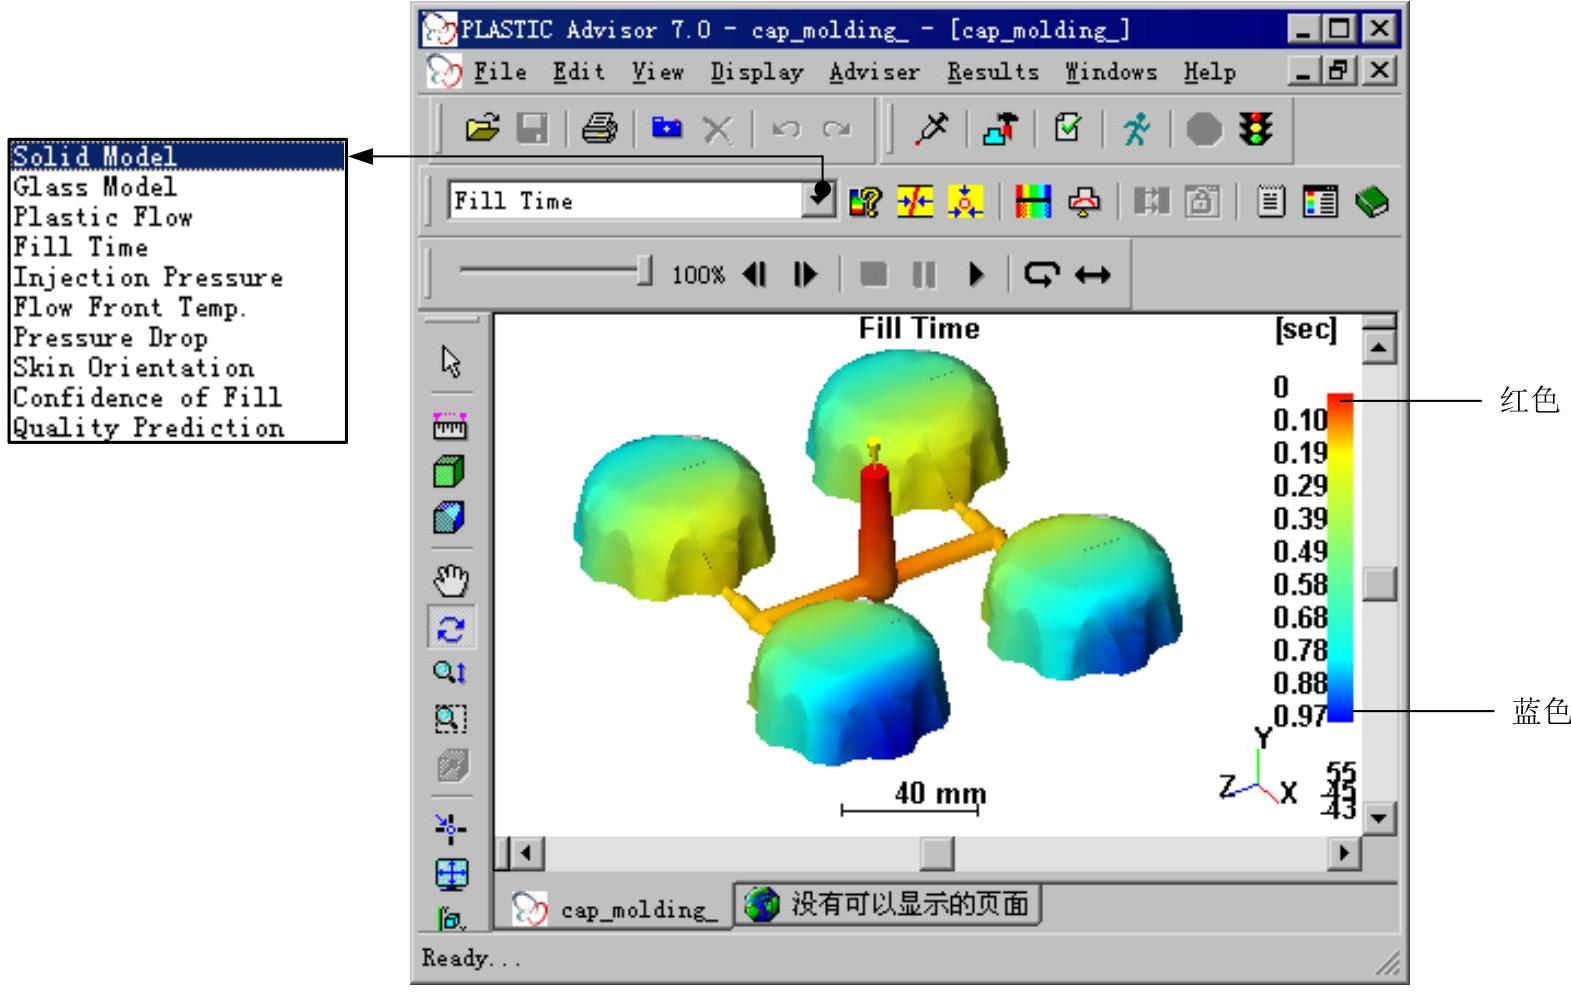Screen dimensions: 1571x995
Task: Open the View menu
Action: (657, 72)
